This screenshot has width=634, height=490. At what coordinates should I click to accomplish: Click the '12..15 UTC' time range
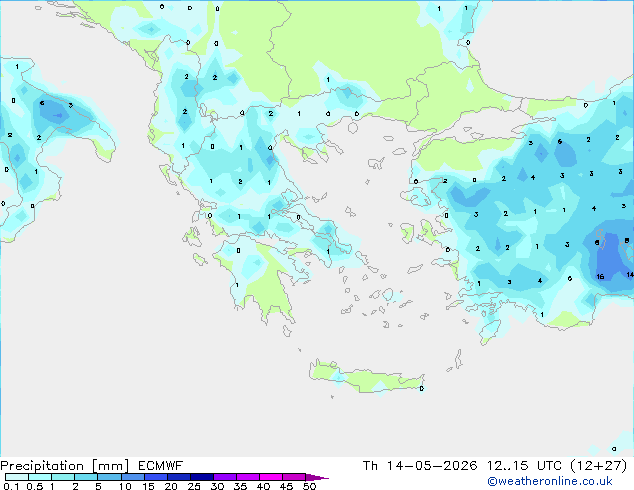(x=524, y=466)
